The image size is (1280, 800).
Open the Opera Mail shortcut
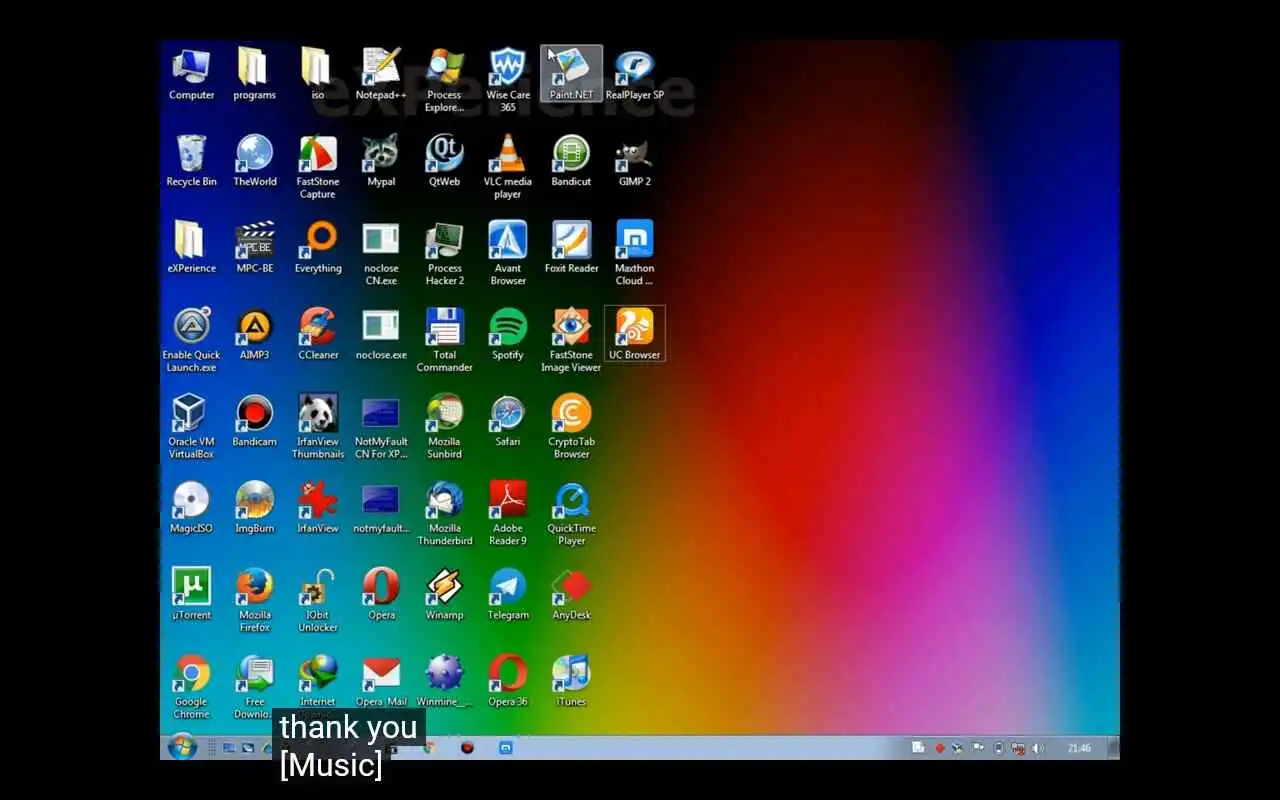point(381,682)
